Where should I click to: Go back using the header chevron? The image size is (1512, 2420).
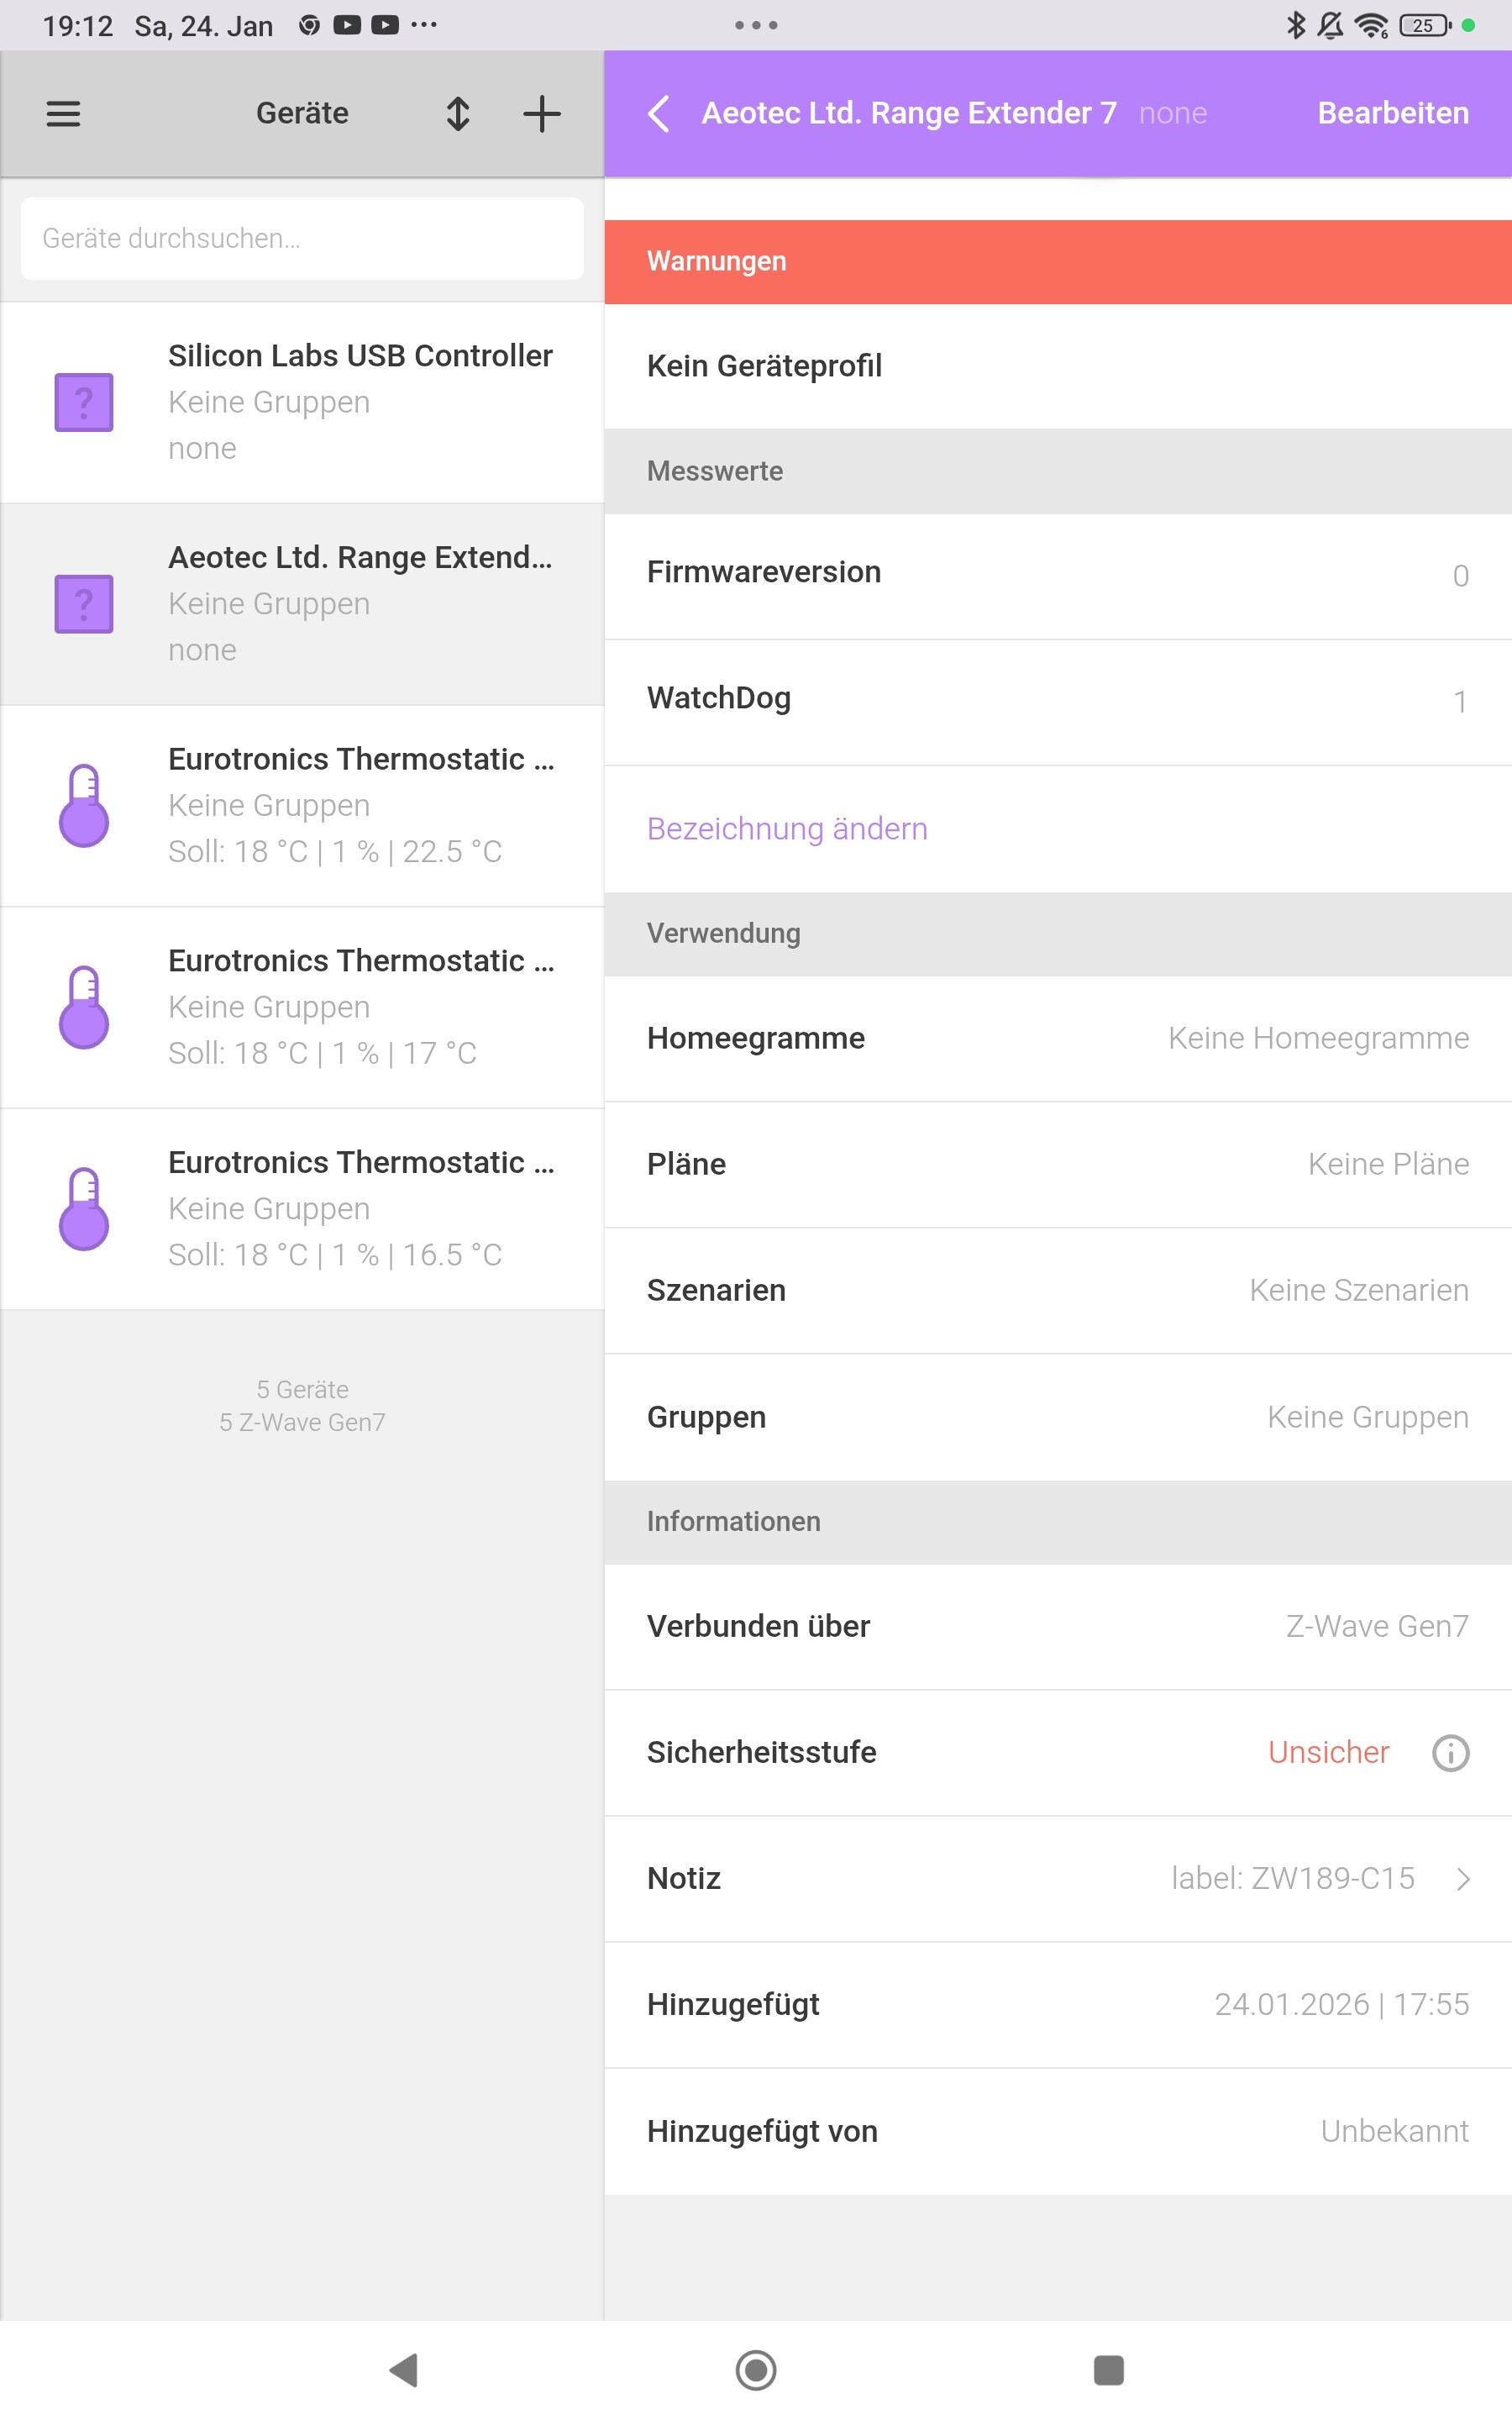(659, 113)
